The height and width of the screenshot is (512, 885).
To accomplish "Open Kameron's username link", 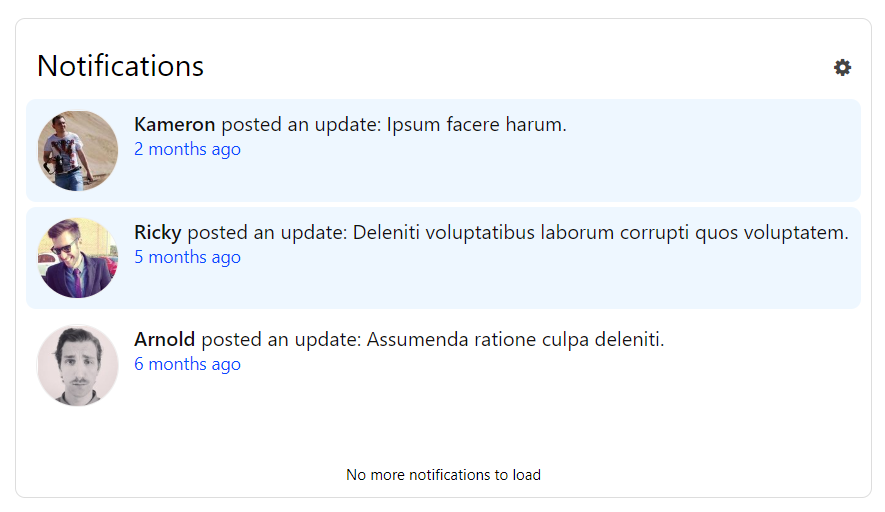I will pos(174,124).
